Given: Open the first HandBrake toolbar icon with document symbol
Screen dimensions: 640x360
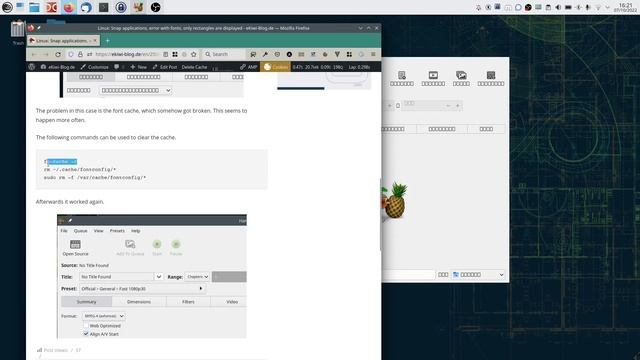Looking at the screenshot, I should [x=402, y=78].
